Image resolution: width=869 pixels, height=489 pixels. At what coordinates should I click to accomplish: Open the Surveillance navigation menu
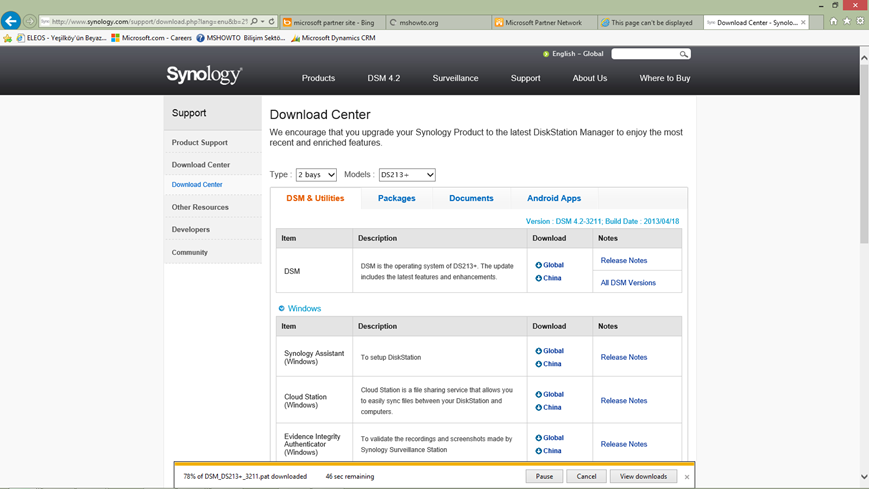tap(455, 78)
